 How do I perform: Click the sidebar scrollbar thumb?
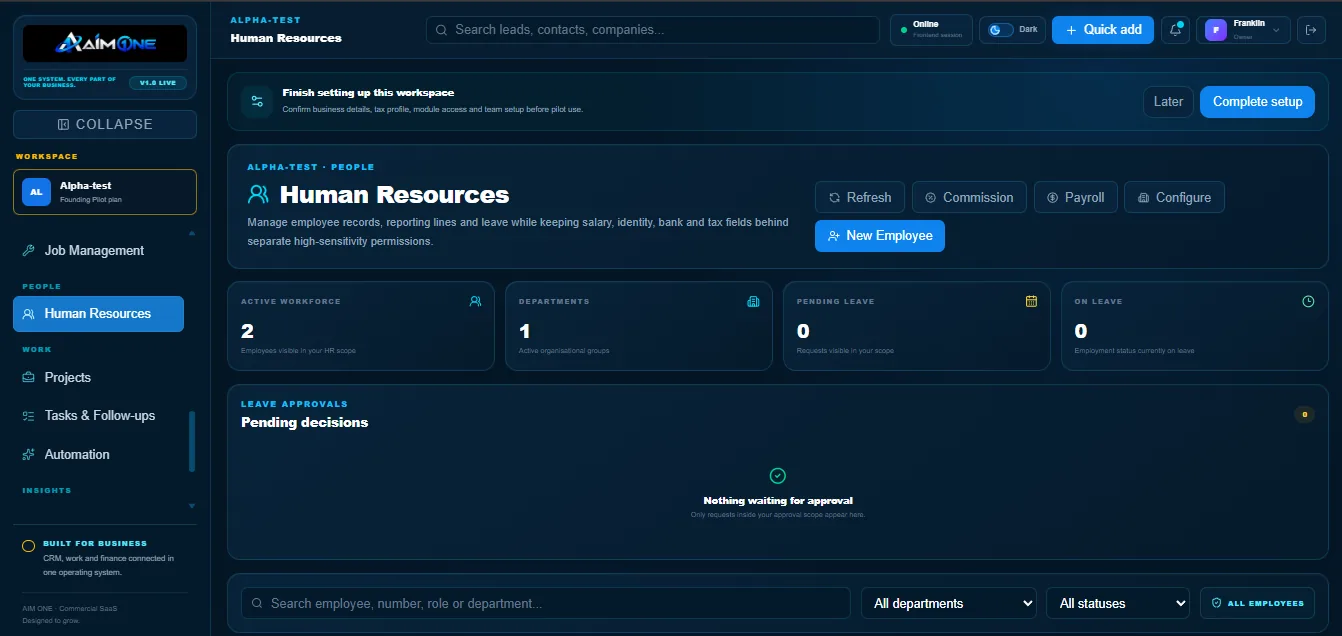coord(192,441)
